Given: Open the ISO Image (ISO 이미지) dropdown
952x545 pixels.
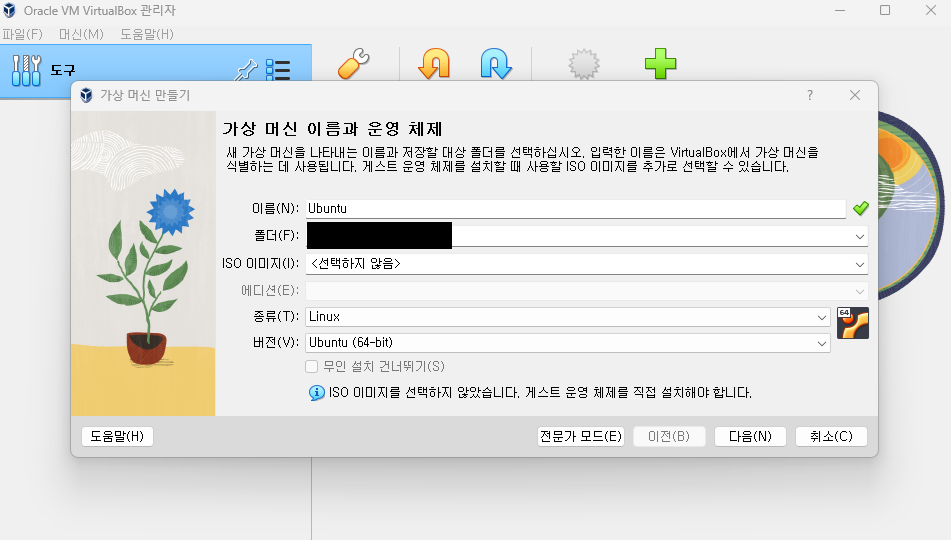Looking at the screenshot, I should pos(586,264).
